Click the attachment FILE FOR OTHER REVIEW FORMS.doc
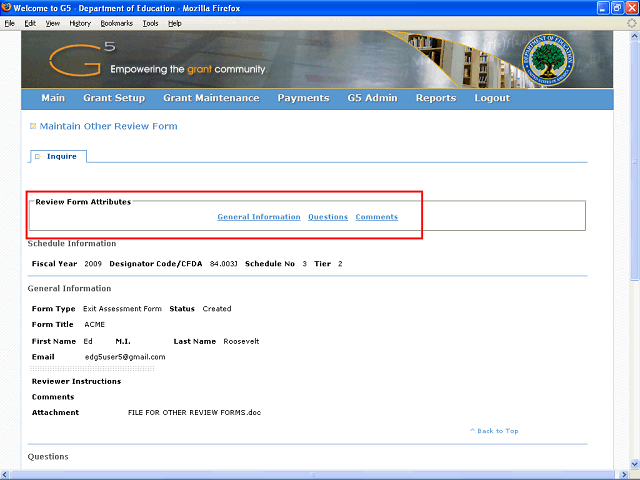This screenshot has width=640, height=480. tap(194, 412)
